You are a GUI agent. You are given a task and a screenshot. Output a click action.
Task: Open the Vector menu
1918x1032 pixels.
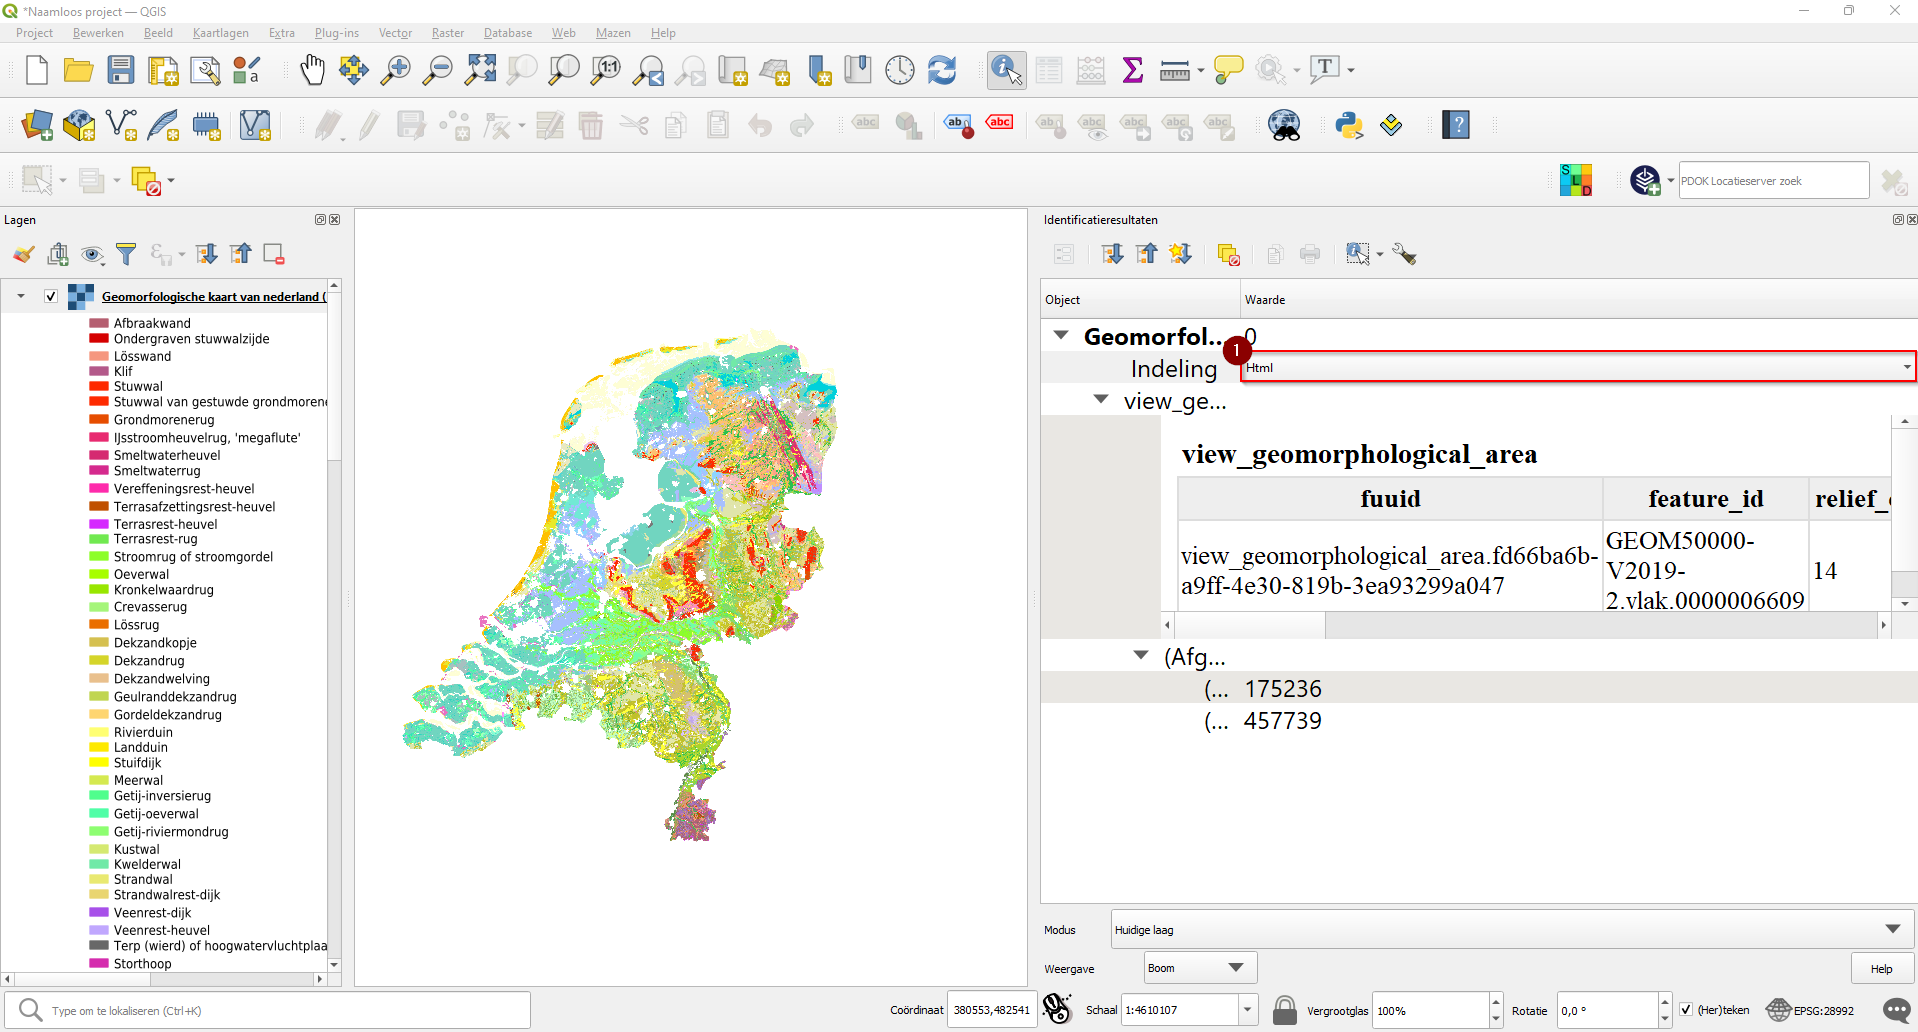(395, 33)
